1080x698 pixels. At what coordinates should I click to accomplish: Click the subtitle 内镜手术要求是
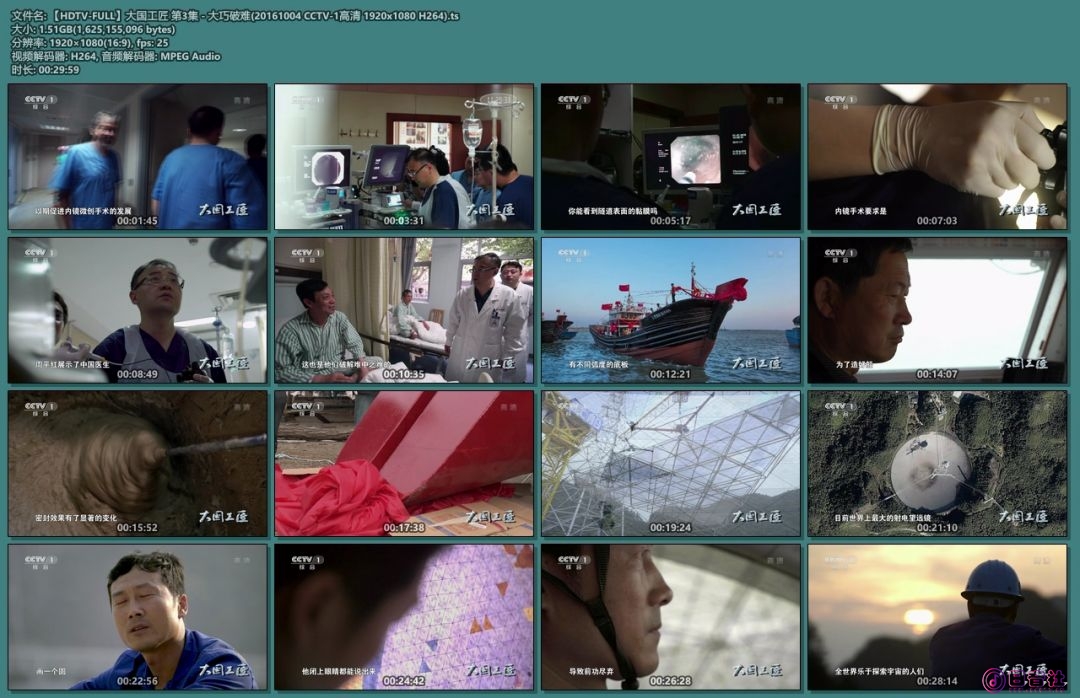tap(861, 211)
